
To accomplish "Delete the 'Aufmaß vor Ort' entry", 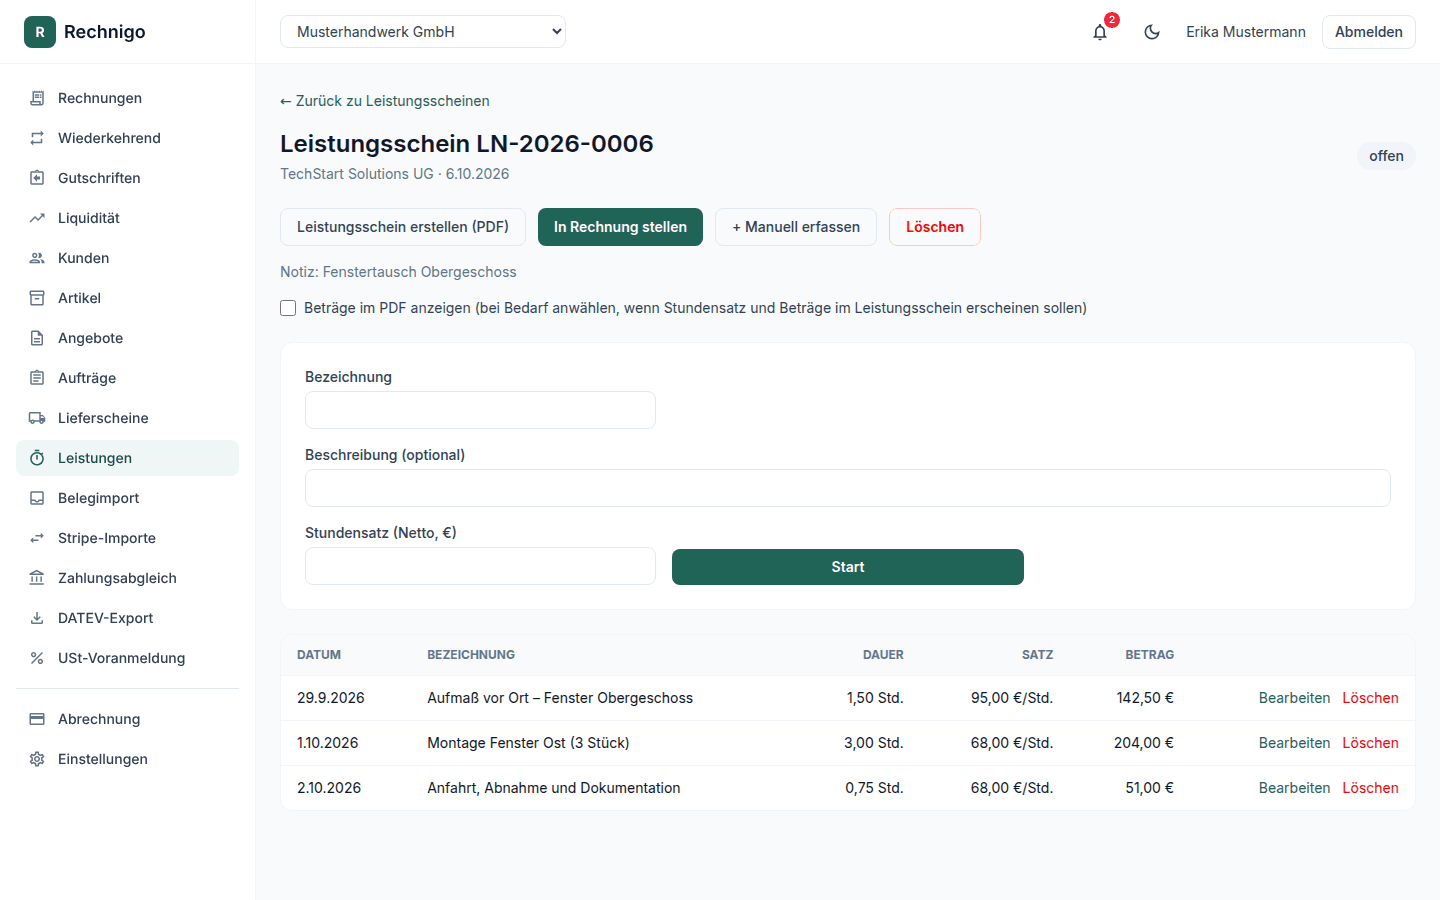I will coord(1370,698).
